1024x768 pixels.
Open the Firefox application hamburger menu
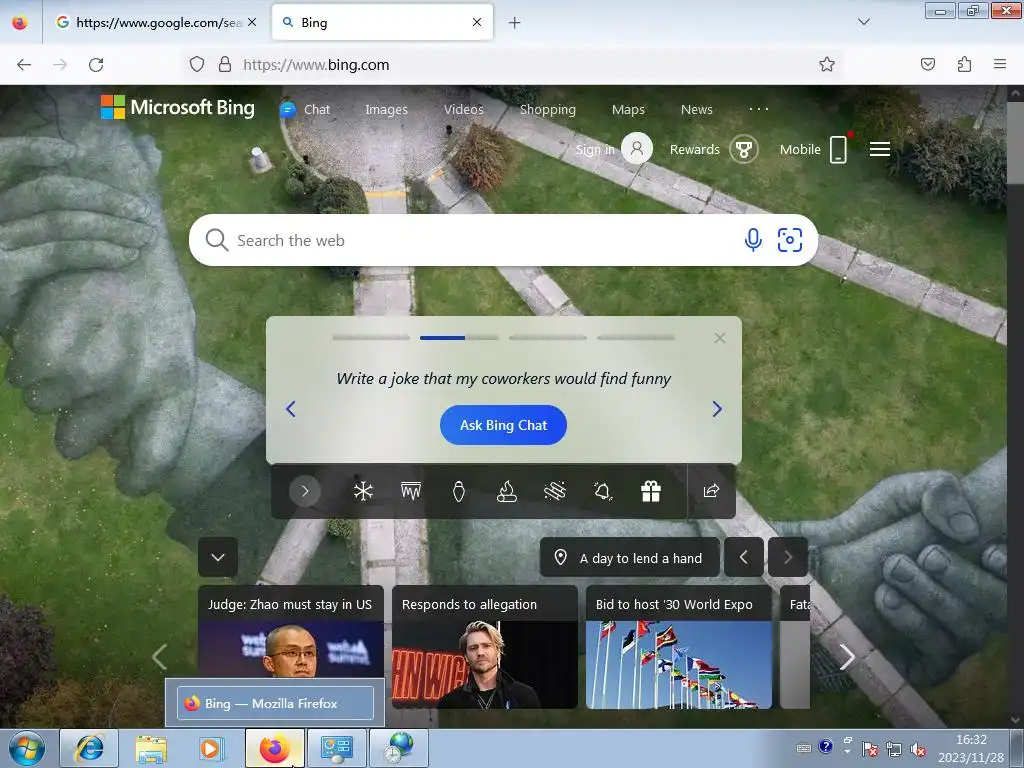click(x=1000, y=64)
